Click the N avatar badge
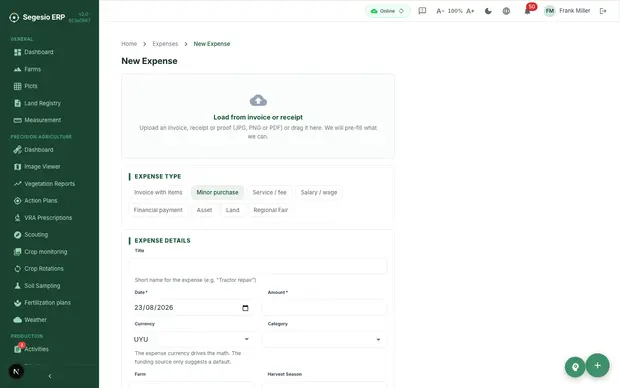 click(x=16, y=371)
